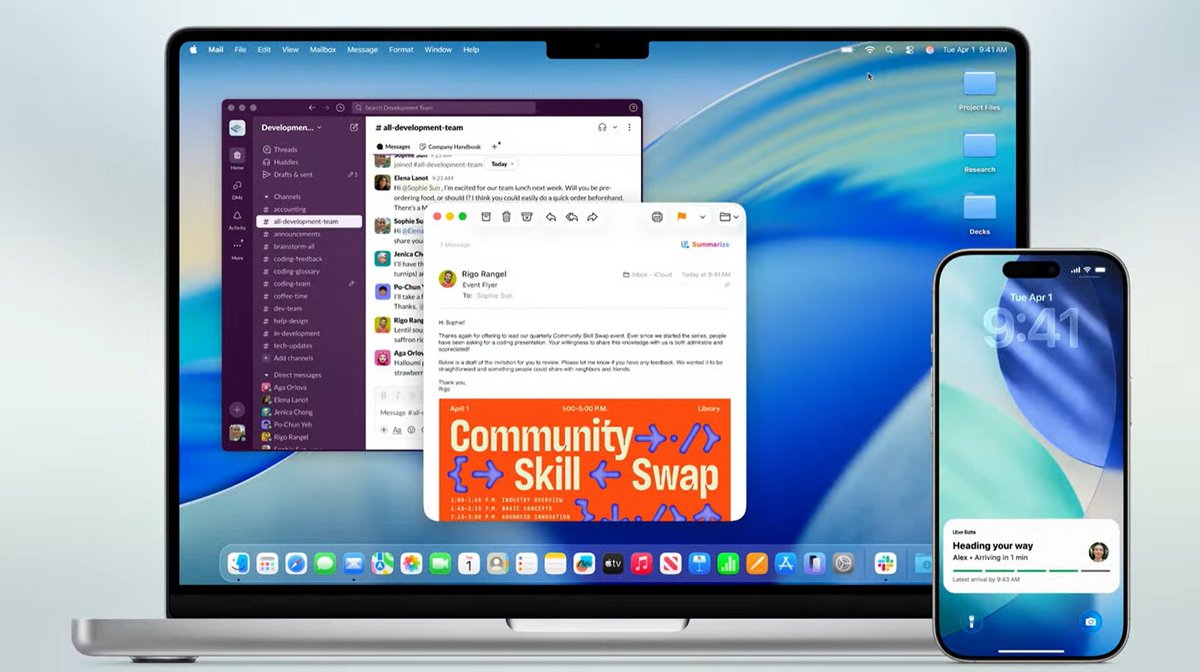Open Huddles in Slack sidebar

pos(280,162)
